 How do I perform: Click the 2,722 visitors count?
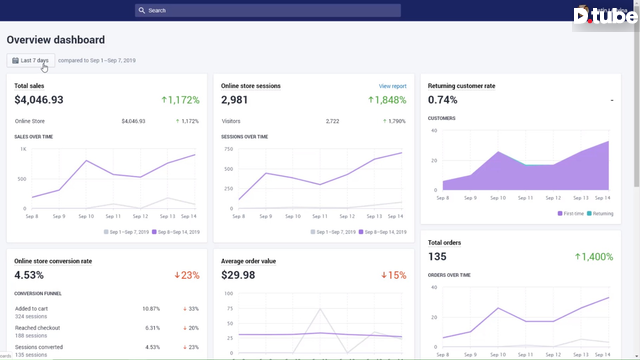[332, 121]
